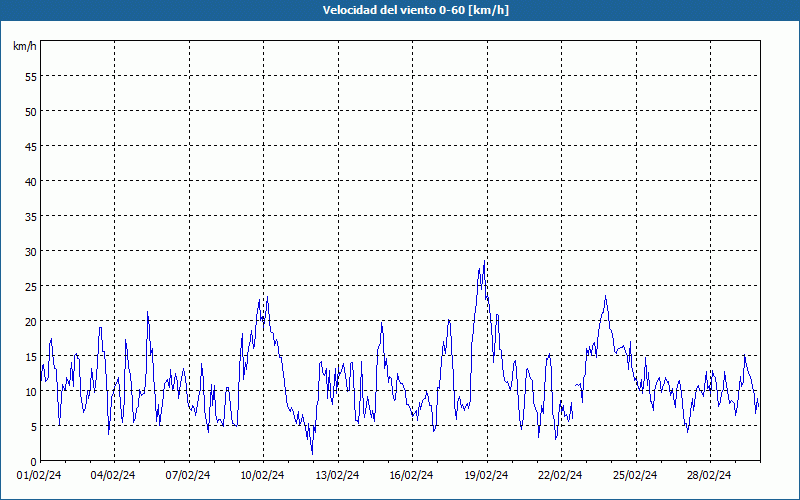Viewport: 800px width, 500px height.
Task: Click the date label 22/02/24
Action: [x=560, y=476]
